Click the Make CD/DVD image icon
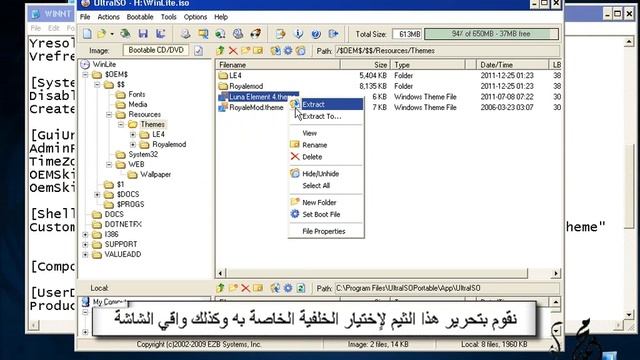 point(186,34)
